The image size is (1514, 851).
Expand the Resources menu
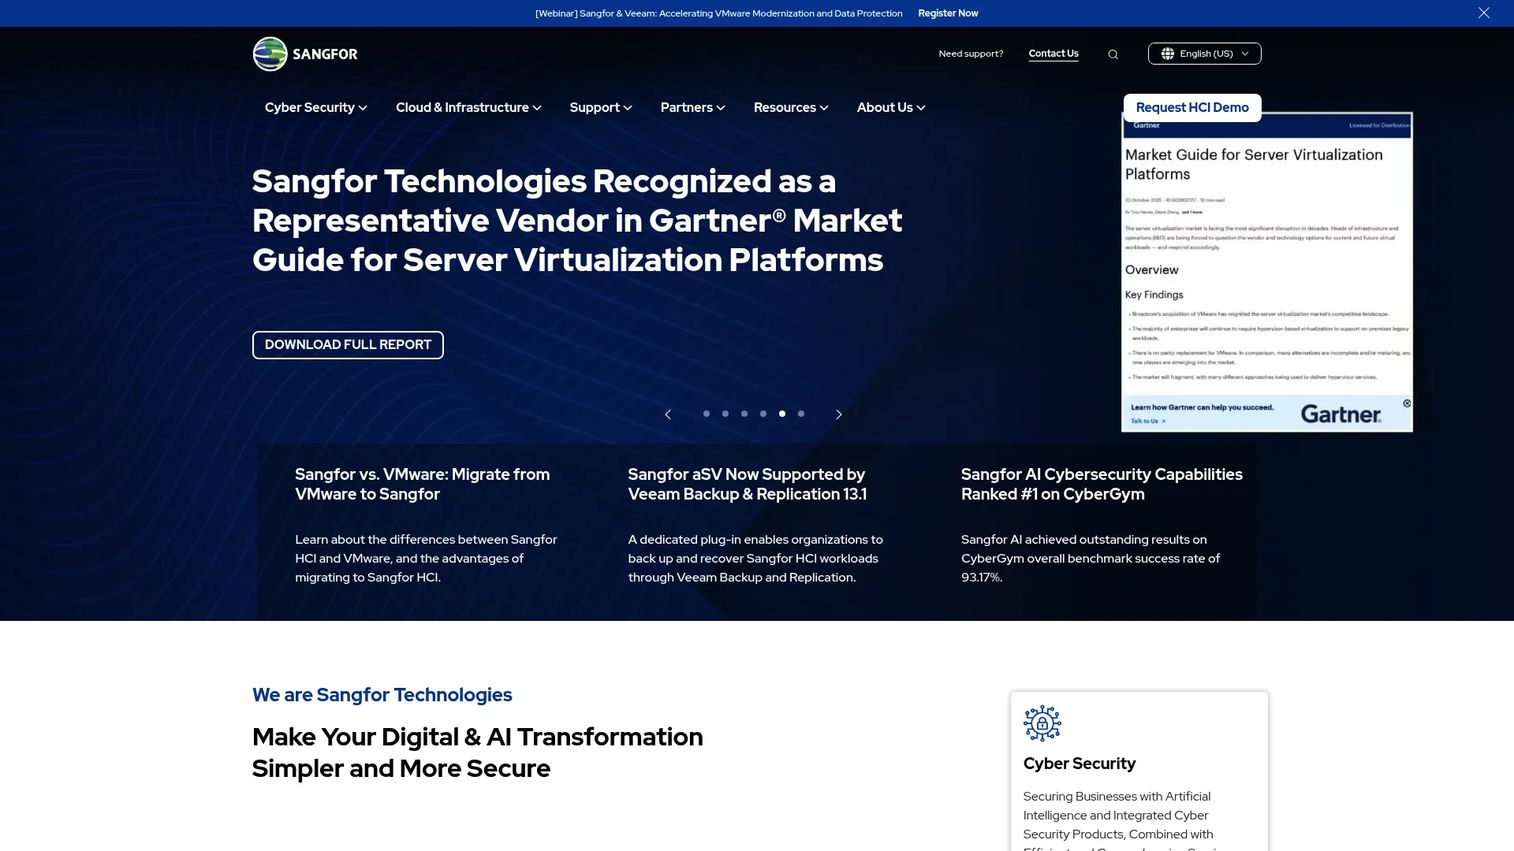coord(791,108)
